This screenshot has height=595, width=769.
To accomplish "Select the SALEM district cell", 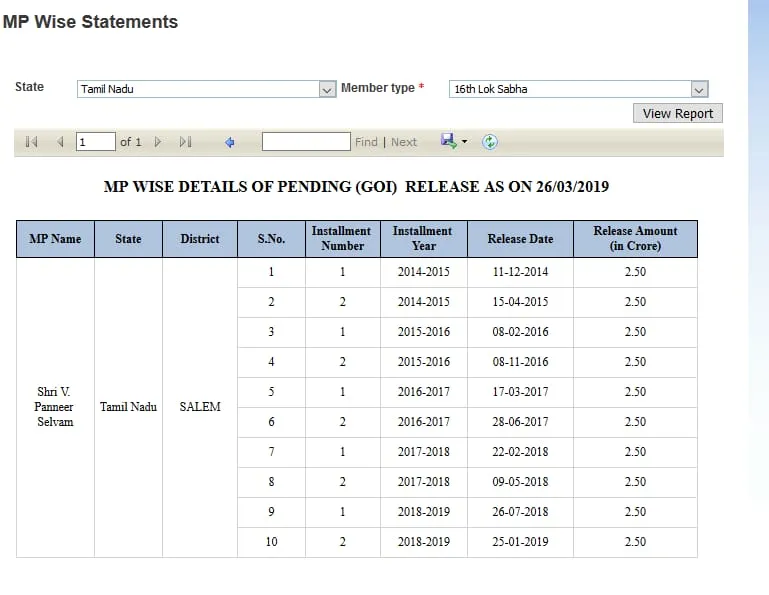I will coord(200,407).
